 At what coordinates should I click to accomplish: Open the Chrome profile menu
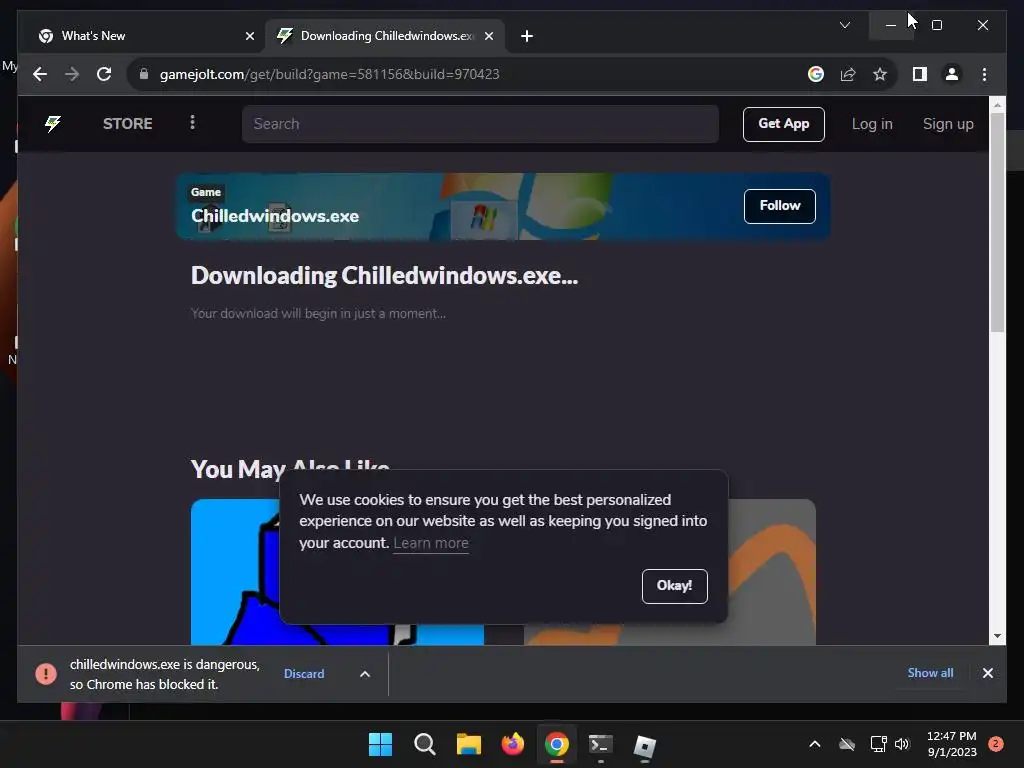click(952, 74)
